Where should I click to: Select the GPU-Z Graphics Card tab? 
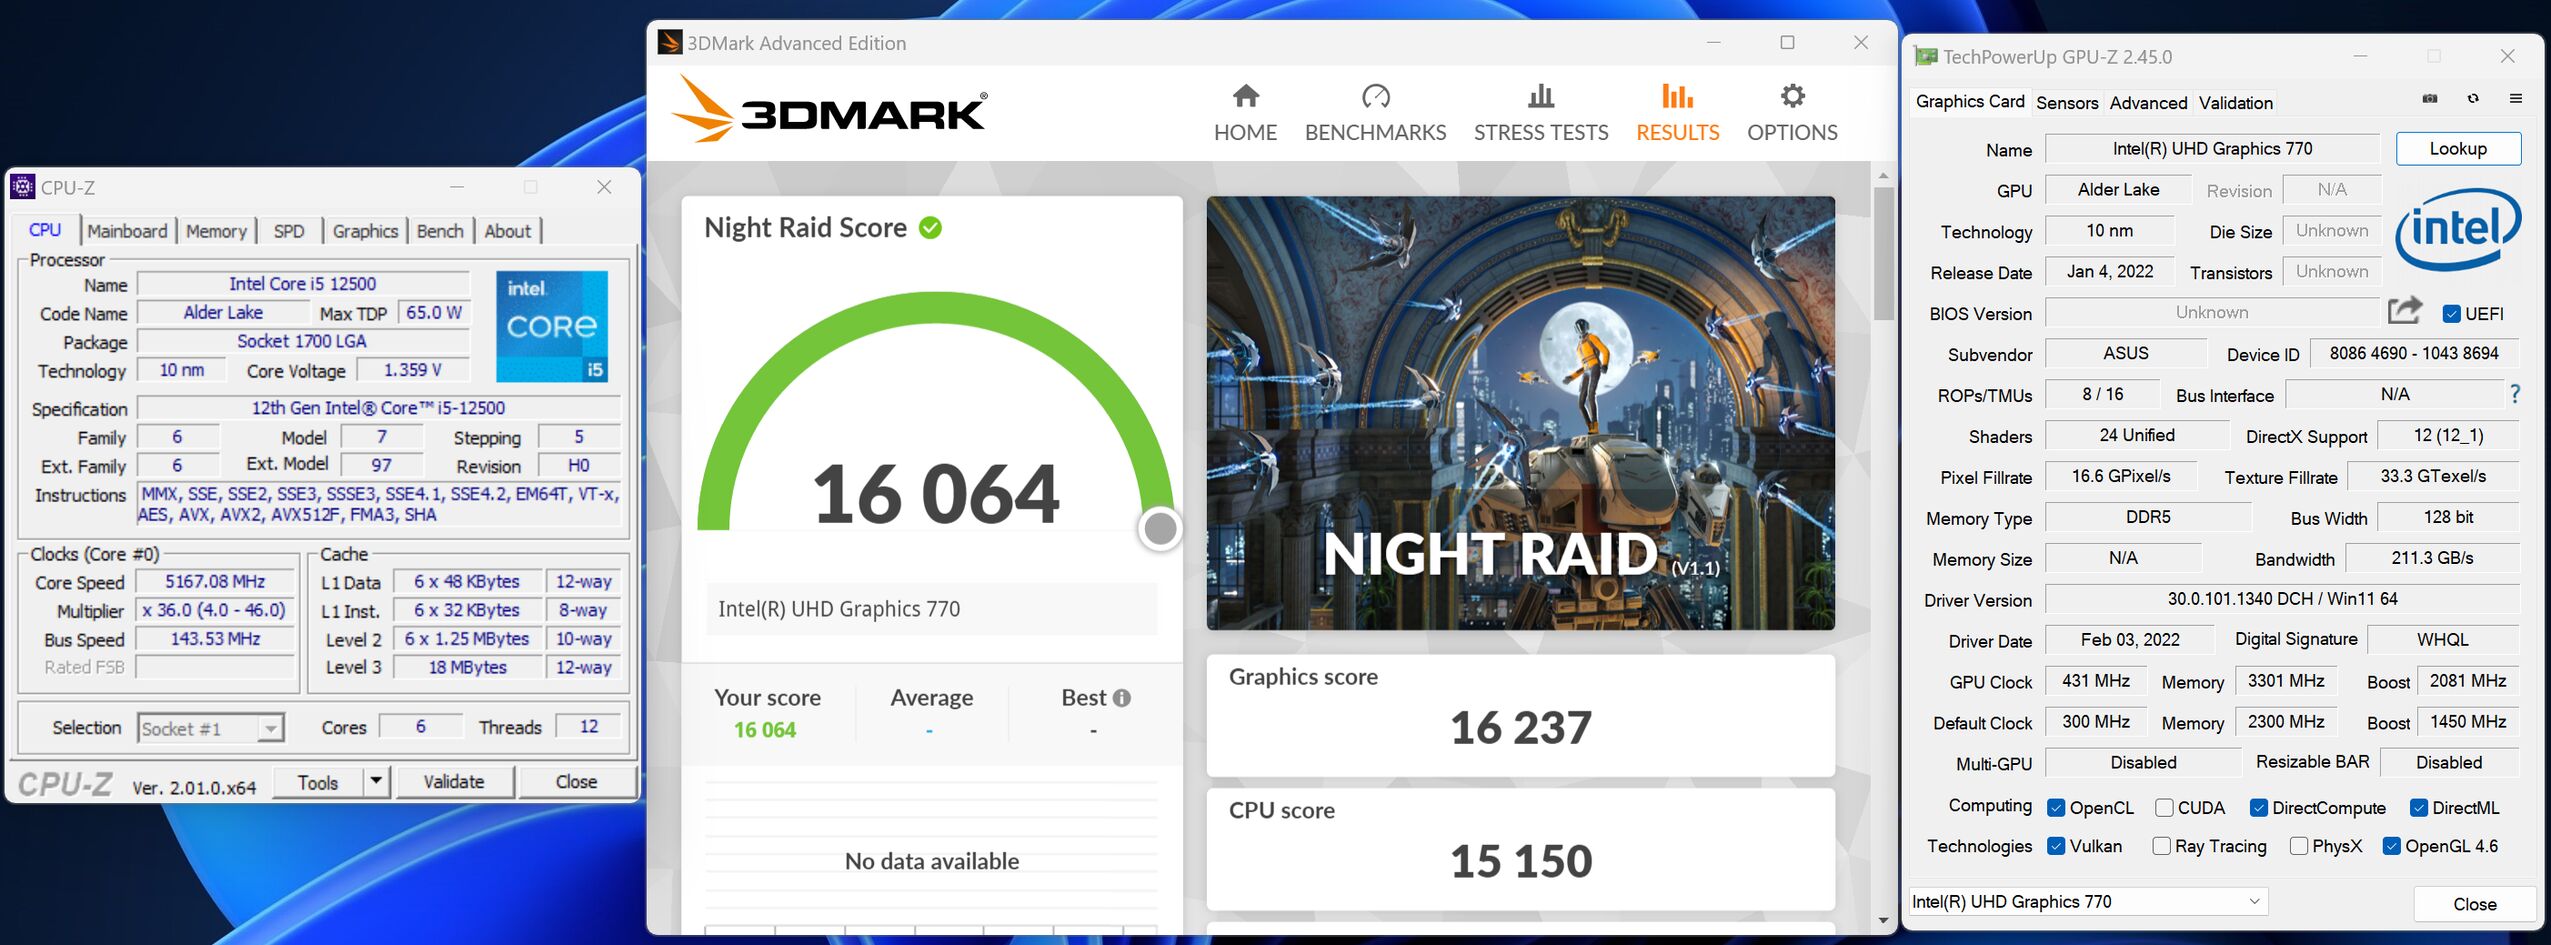[1970, 101]
